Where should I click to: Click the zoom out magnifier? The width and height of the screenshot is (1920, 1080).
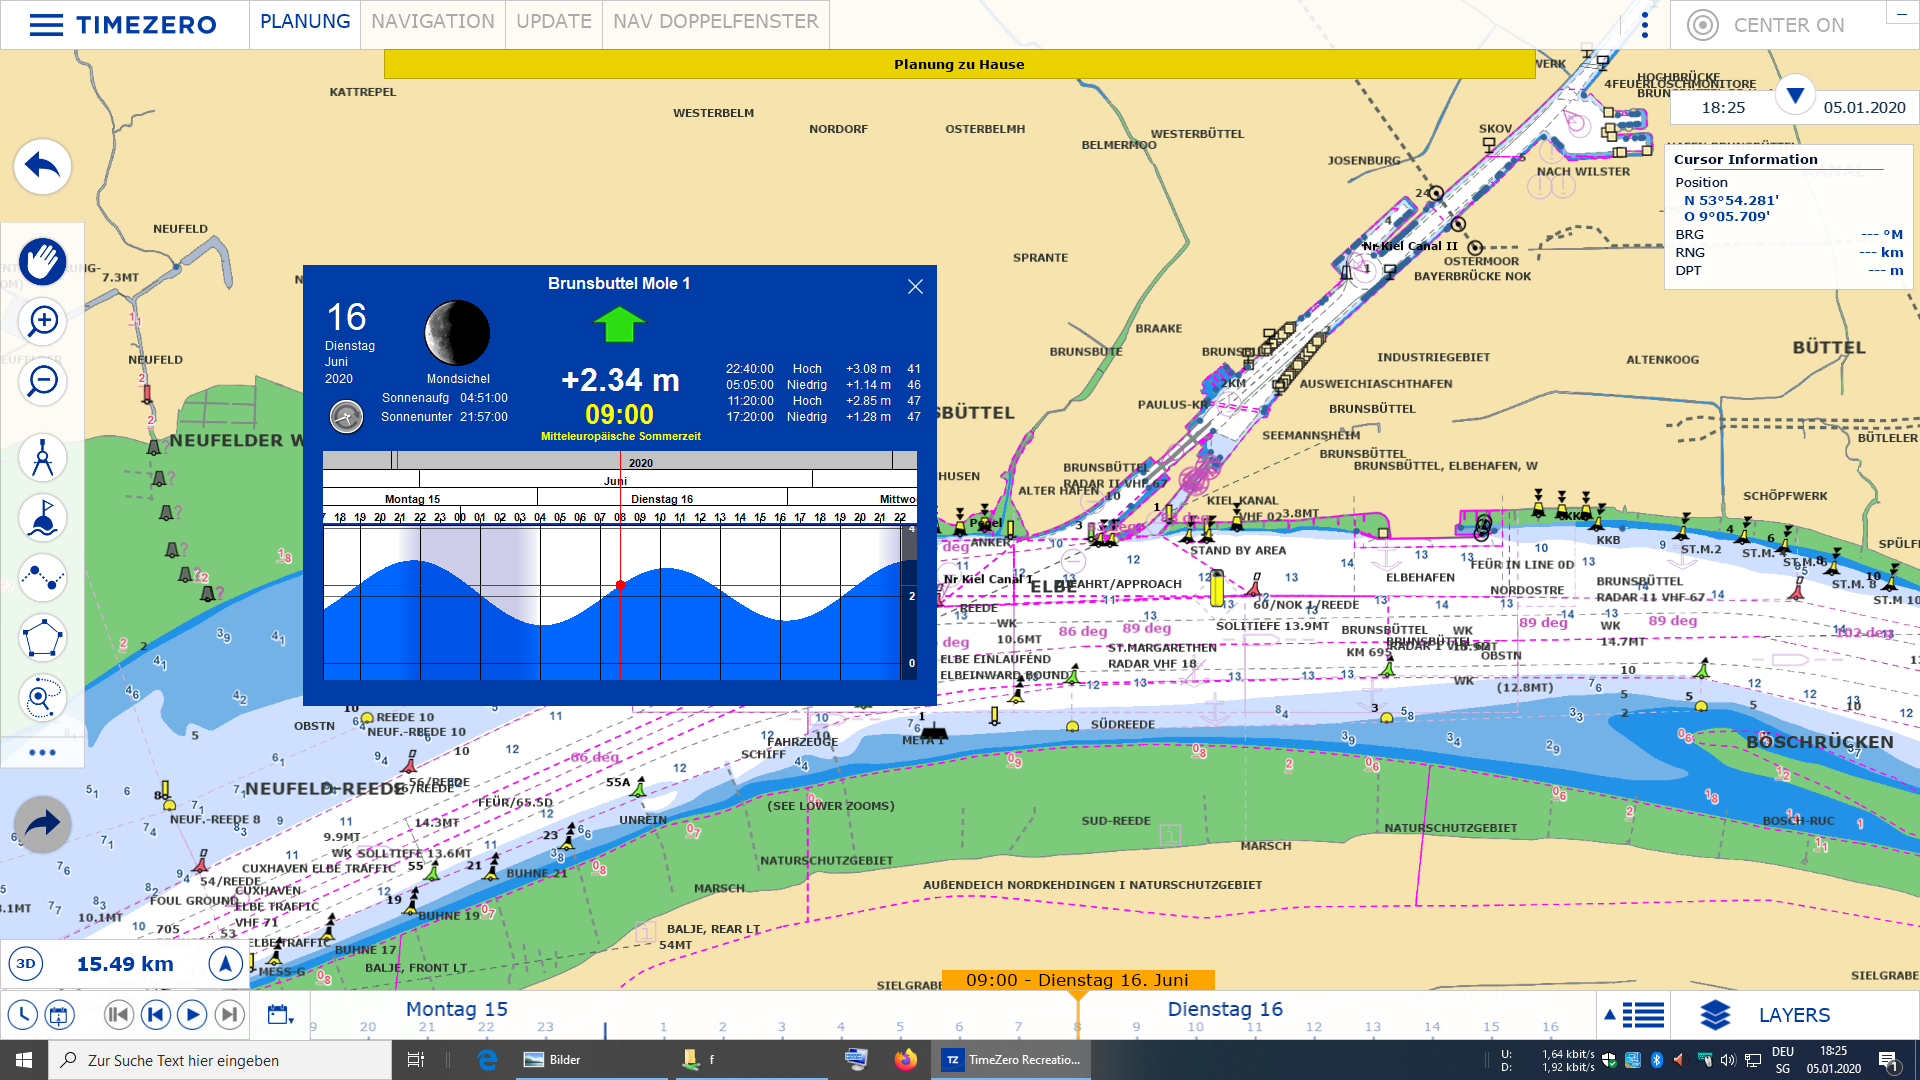42,381
